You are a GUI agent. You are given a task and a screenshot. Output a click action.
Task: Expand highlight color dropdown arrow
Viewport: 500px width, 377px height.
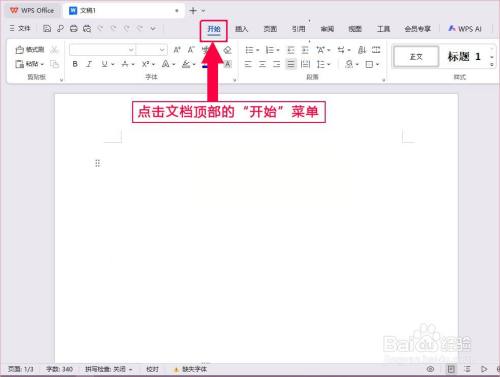(x=194, y=64)
